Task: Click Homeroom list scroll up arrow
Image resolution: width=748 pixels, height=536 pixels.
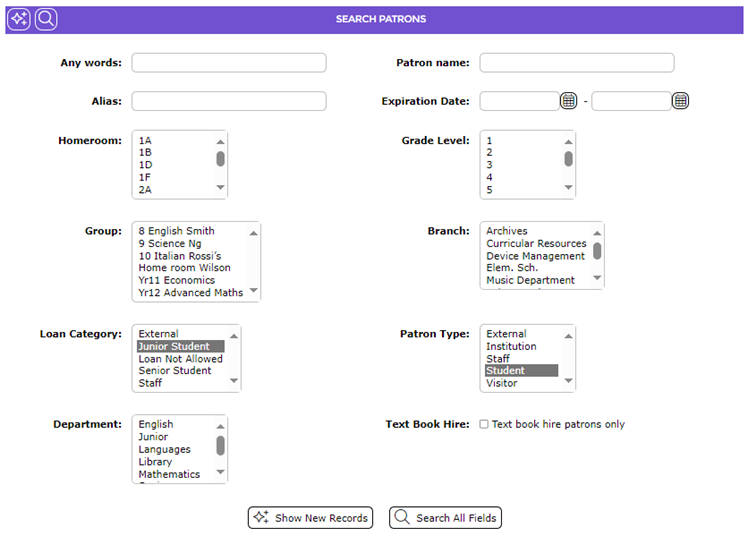Action: [x=220, y=142]
